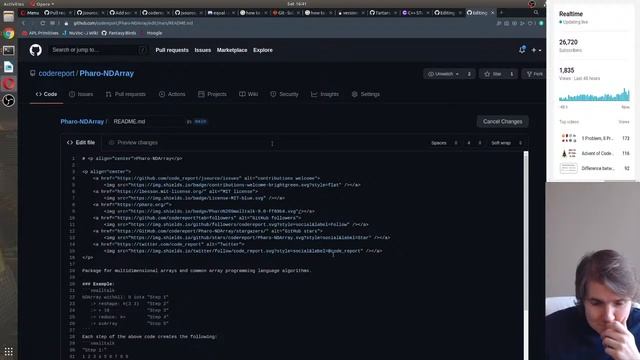Screen dimensions: 640x360
Task: Focus the 'Search or jump to' field
Action: click(x=99, y=50)
